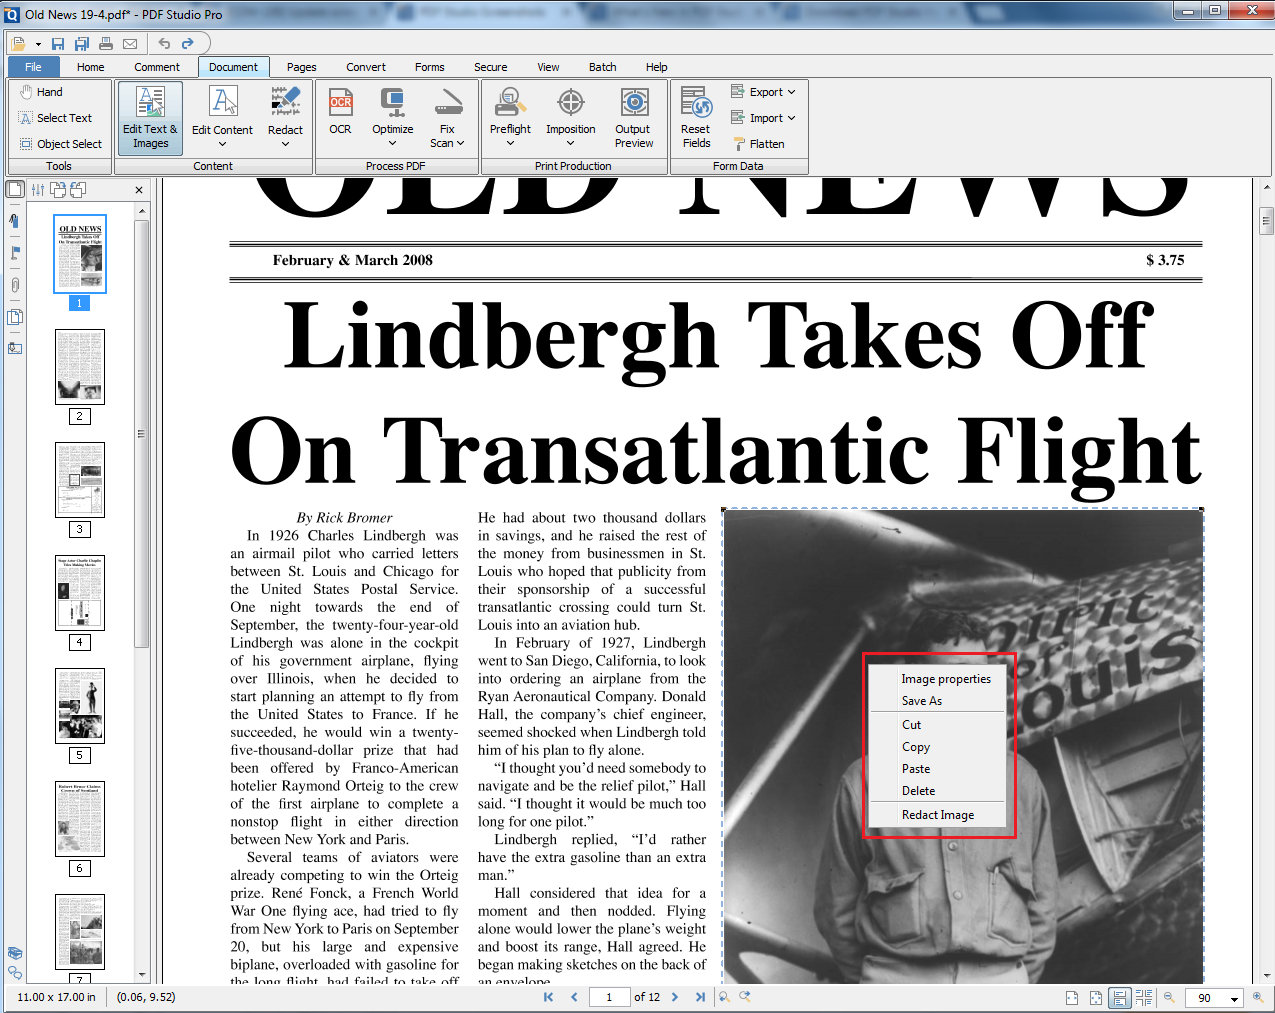
Task: Toggle the Select Text tool
Action: (55, 118)
